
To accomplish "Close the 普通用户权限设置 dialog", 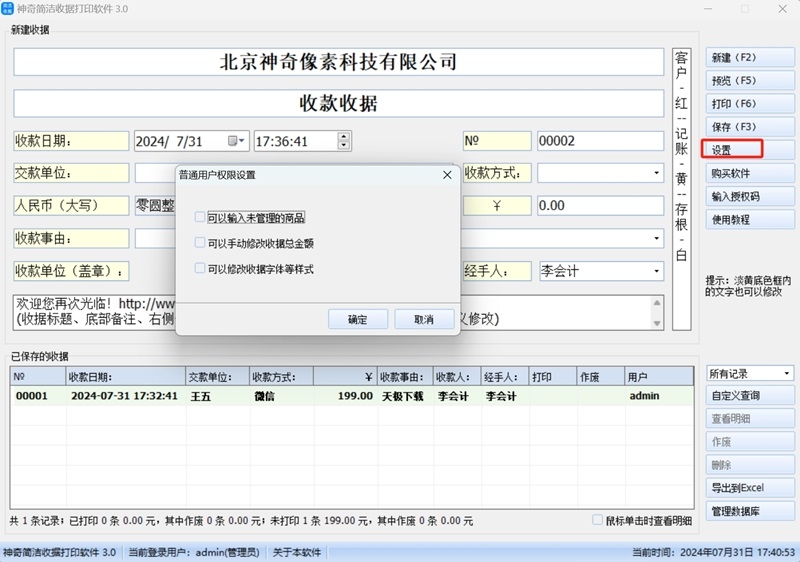I will 447,175.
